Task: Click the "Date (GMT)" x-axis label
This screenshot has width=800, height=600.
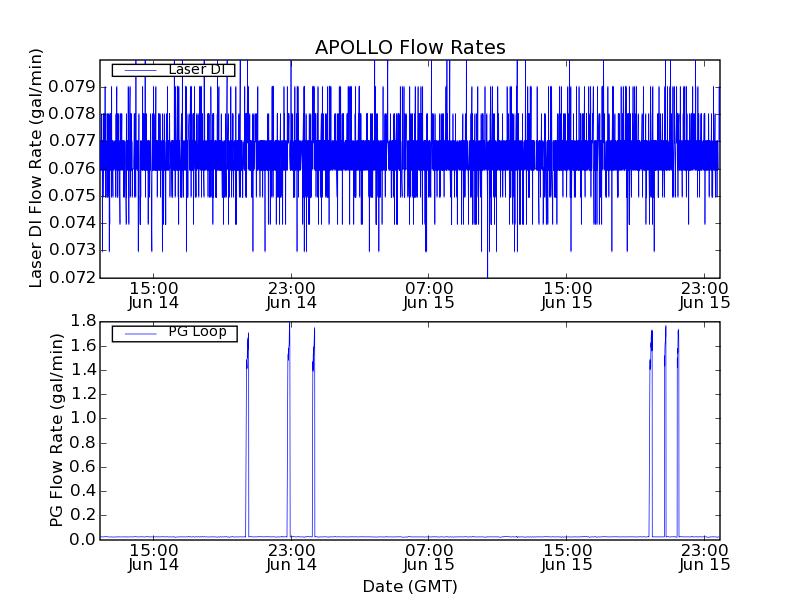Action: pos(410,586)
